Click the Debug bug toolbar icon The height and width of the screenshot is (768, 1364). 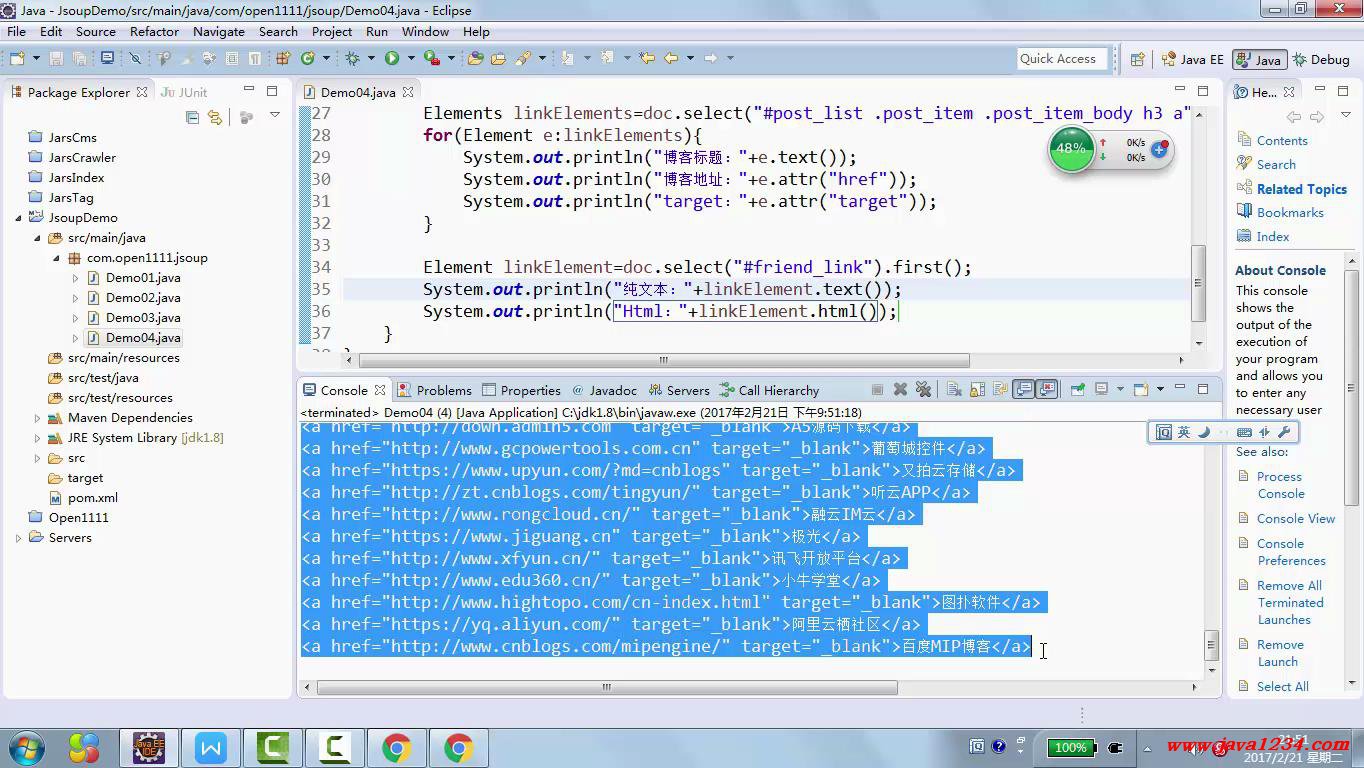[x=352, y=58]
